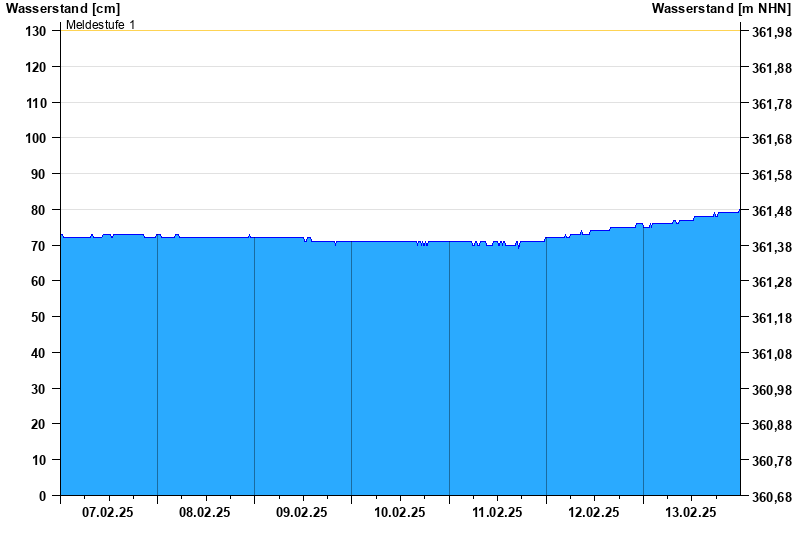Select the 09.02.25 date label

tap(302, 512)
